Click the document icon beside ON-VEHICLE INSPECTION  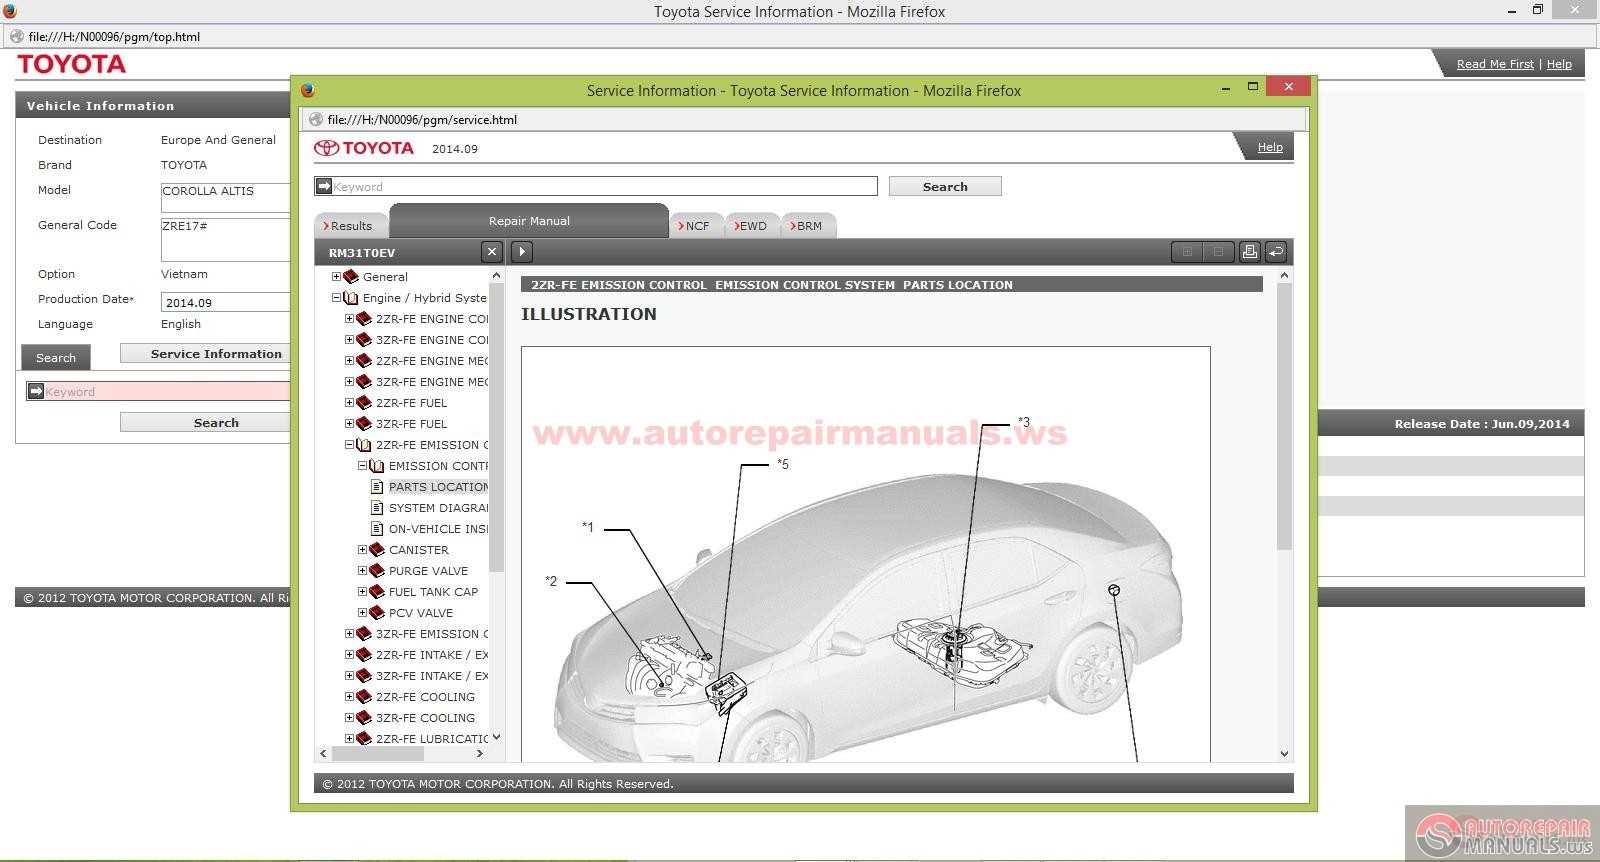click(x=377, y=529)
